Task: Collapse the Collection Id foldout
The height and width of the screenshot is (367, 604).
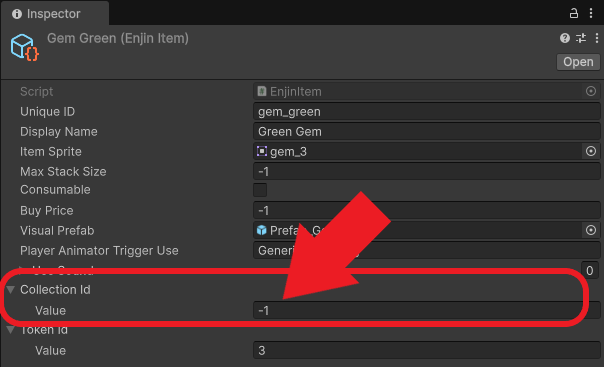Action: coord(11,290)
